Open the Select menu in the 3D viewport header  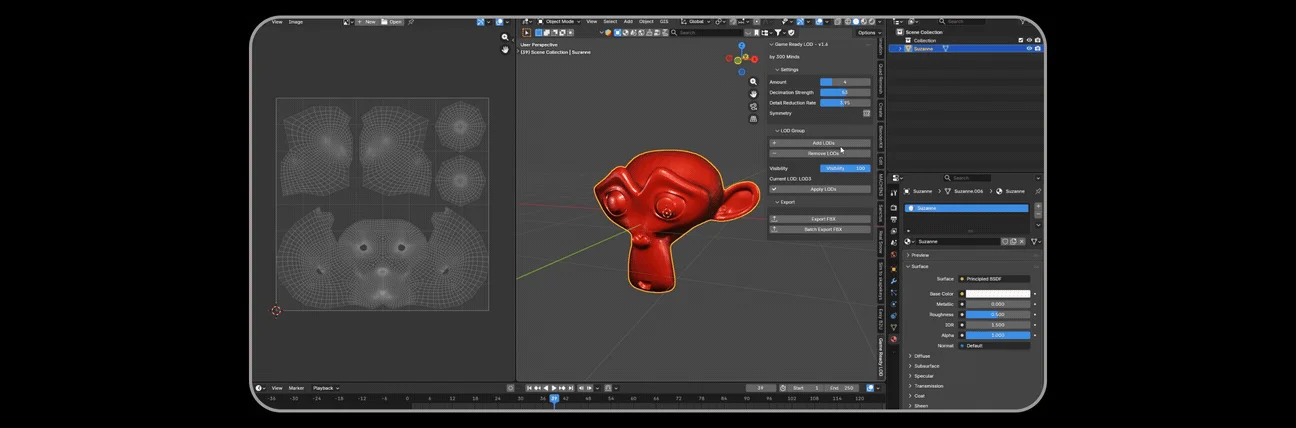[610, 21]
